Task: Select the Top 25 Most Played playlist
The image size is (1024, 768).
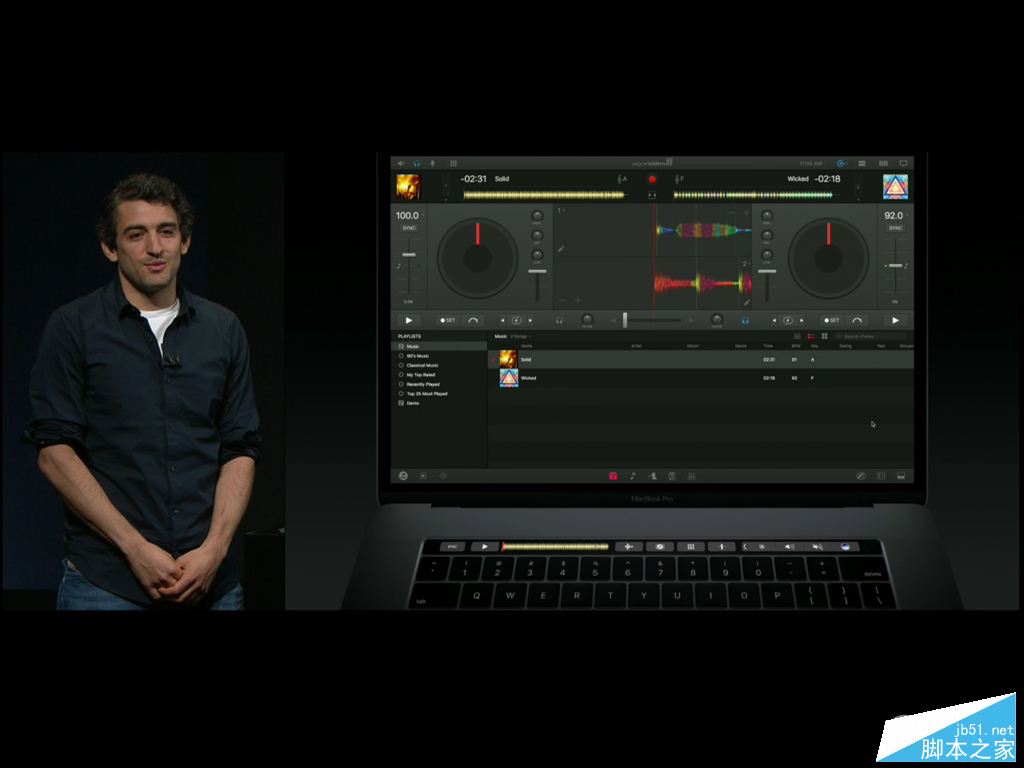Action: pos(439,394)
